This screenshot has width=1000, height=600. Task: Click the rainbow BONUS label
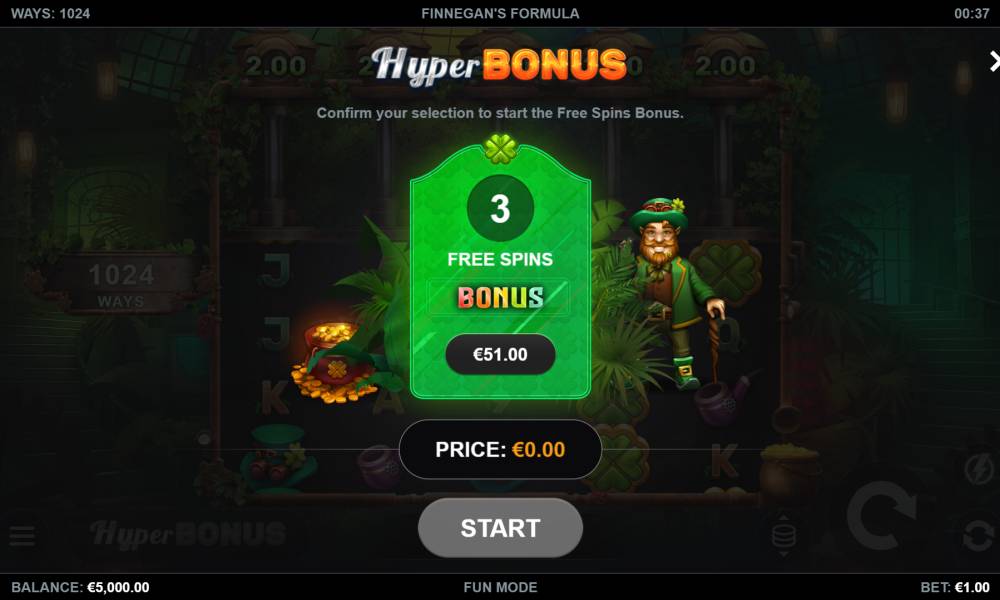point(500,298)
